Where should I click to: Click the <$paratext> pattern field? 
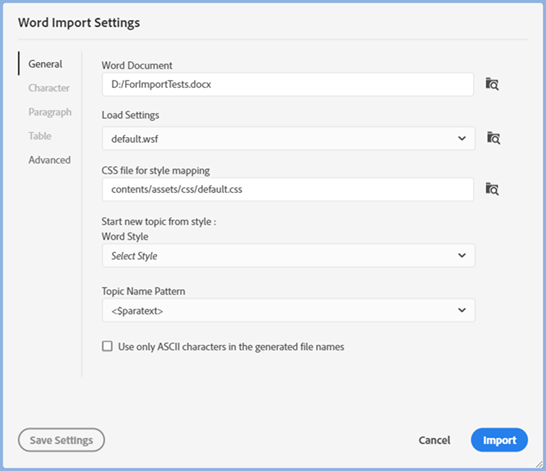click(x=288, y=310)
